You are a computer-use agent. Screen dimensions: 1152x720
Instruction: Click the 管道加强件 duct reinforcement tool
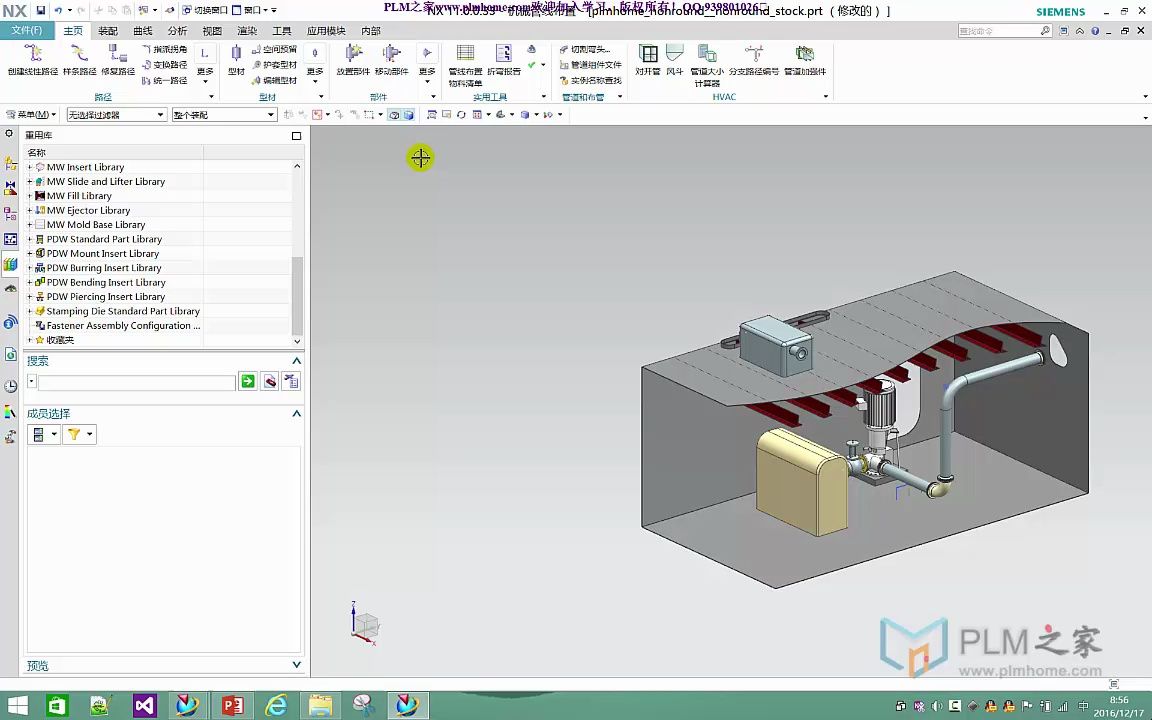805,60
